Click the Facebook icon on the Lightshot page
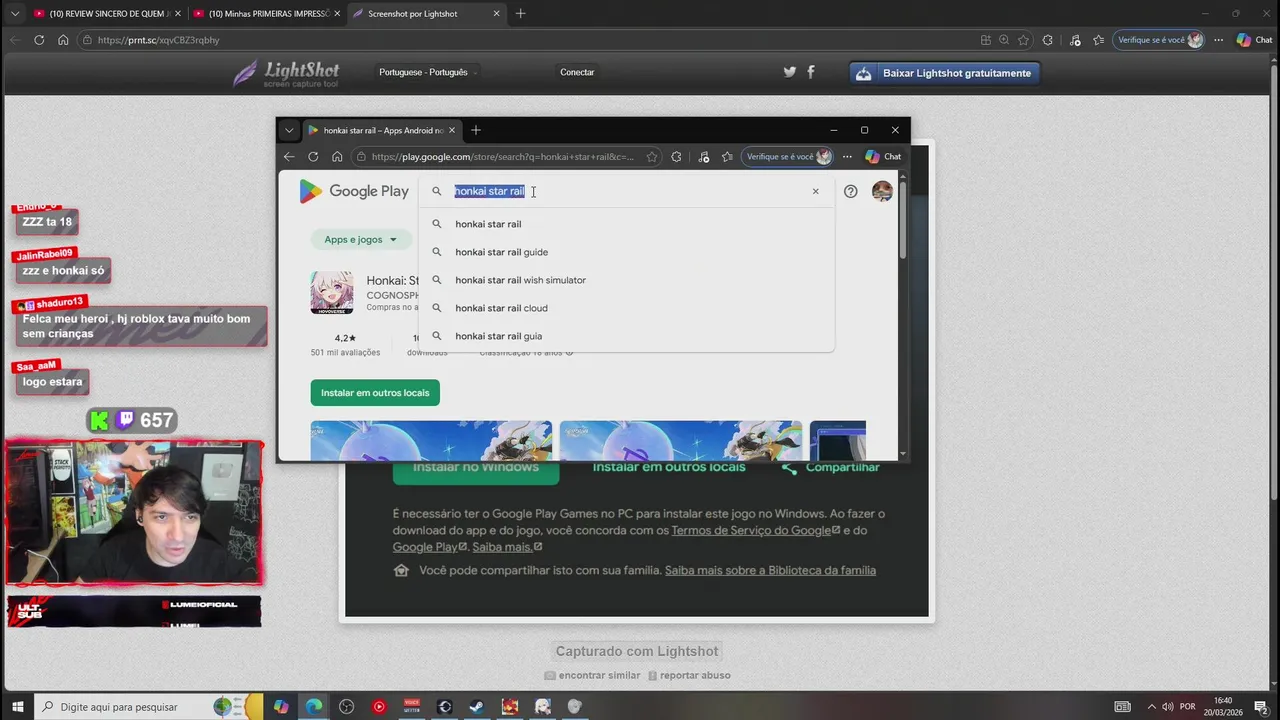1280x720 pixels. [x=811, y=72]
